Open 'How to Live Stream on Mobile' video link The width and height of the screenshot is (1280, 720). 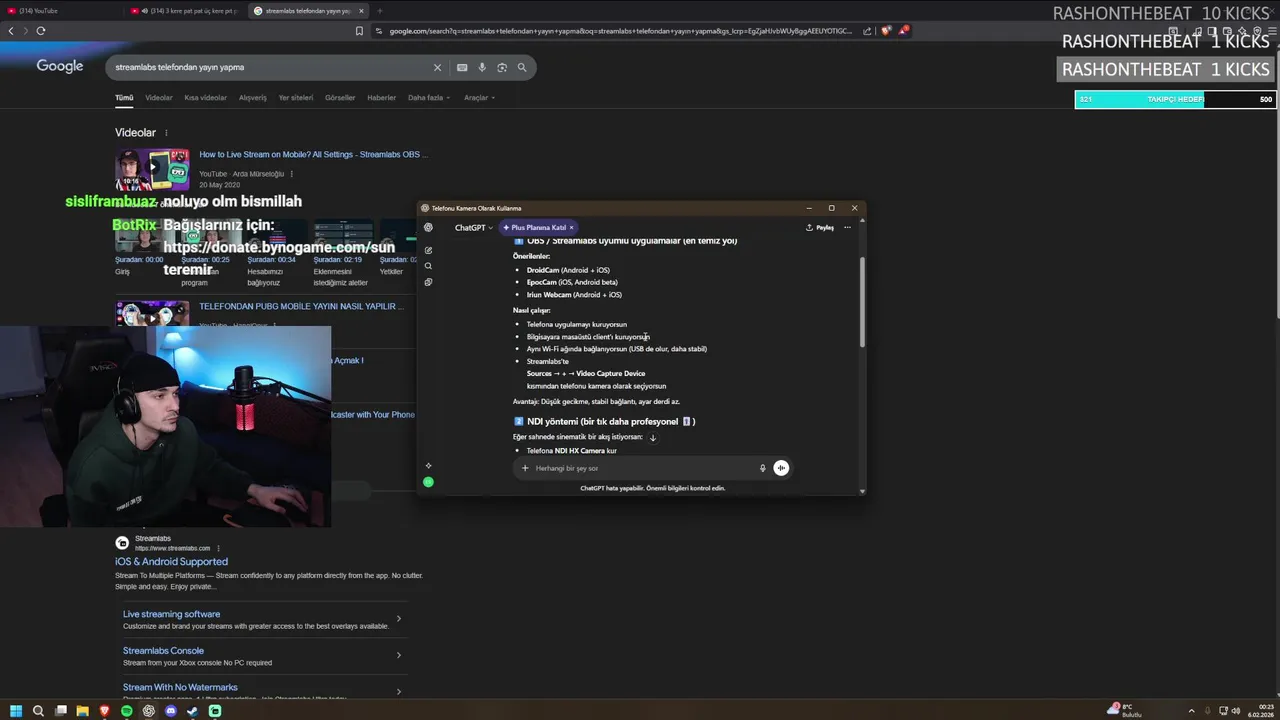click(x=313, y=155)
